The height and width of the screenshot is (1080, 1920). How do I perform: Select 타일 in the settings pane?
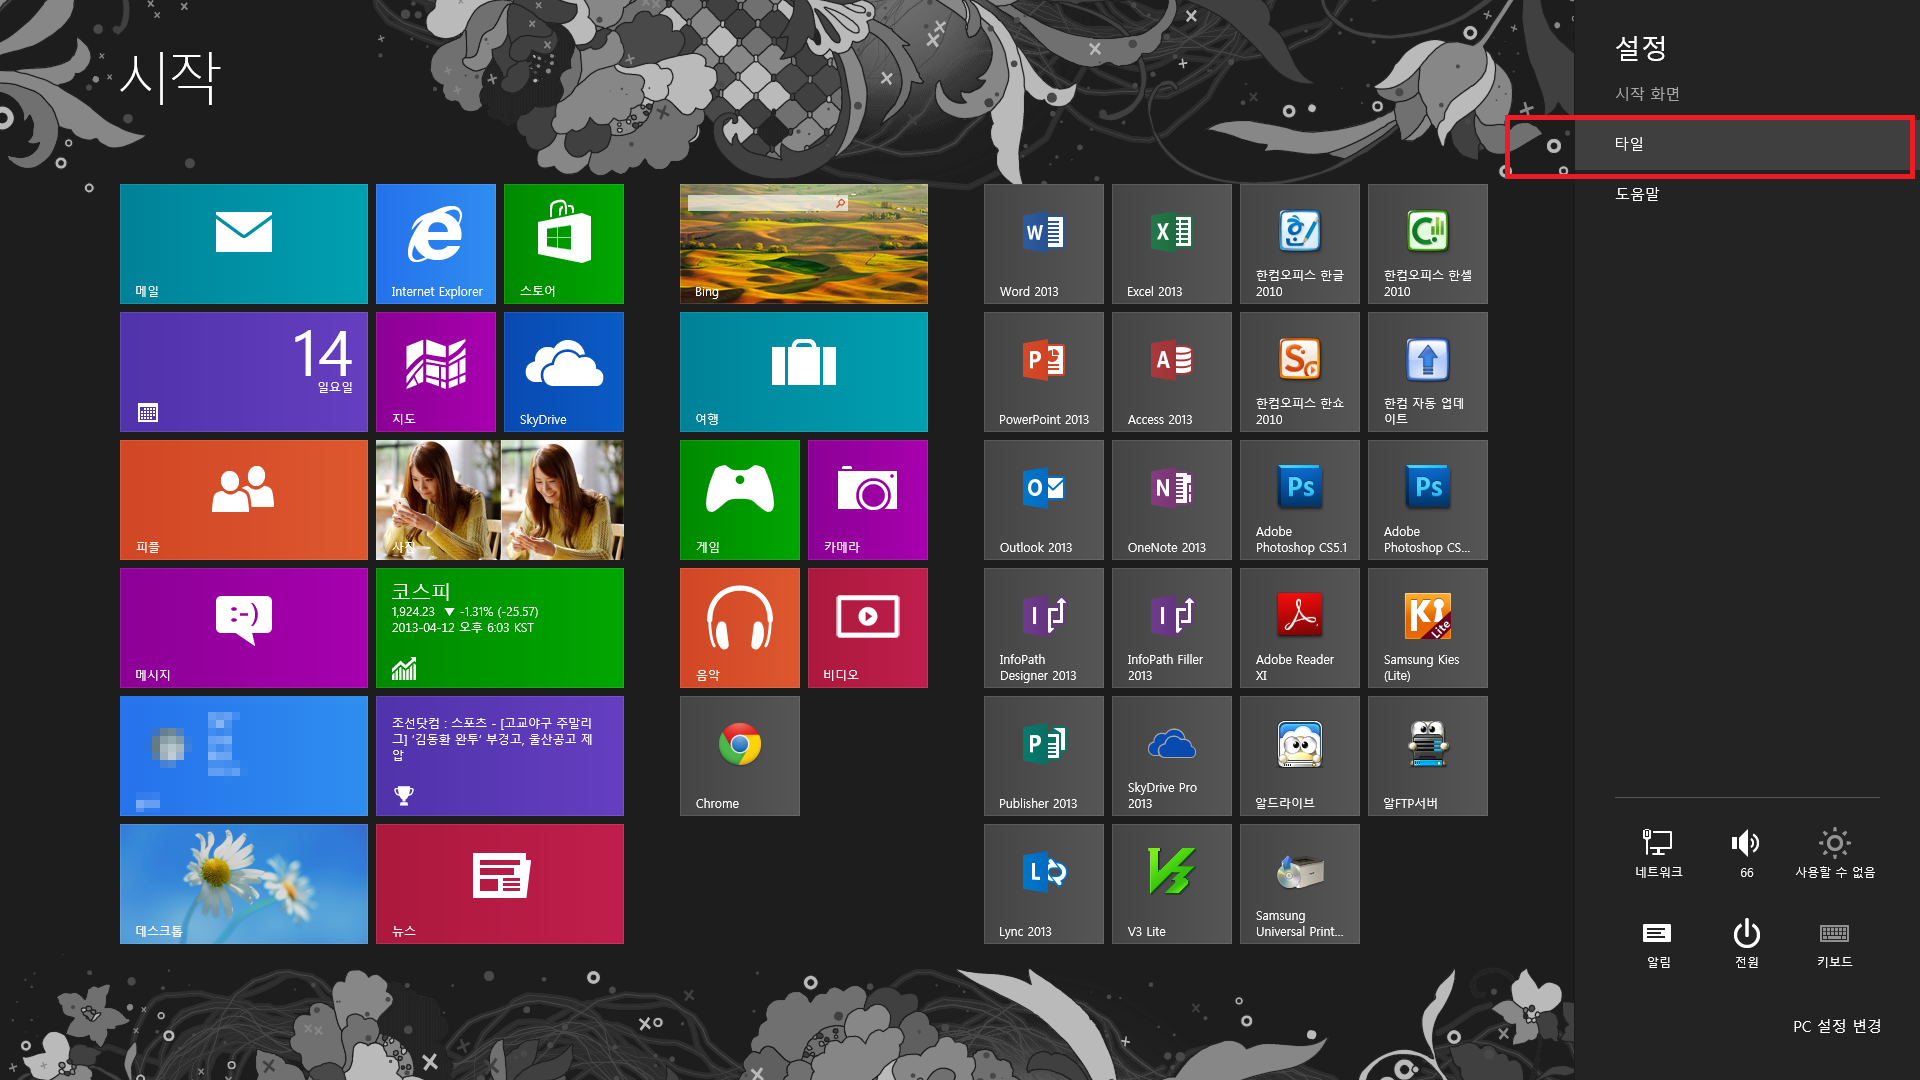1747,144
